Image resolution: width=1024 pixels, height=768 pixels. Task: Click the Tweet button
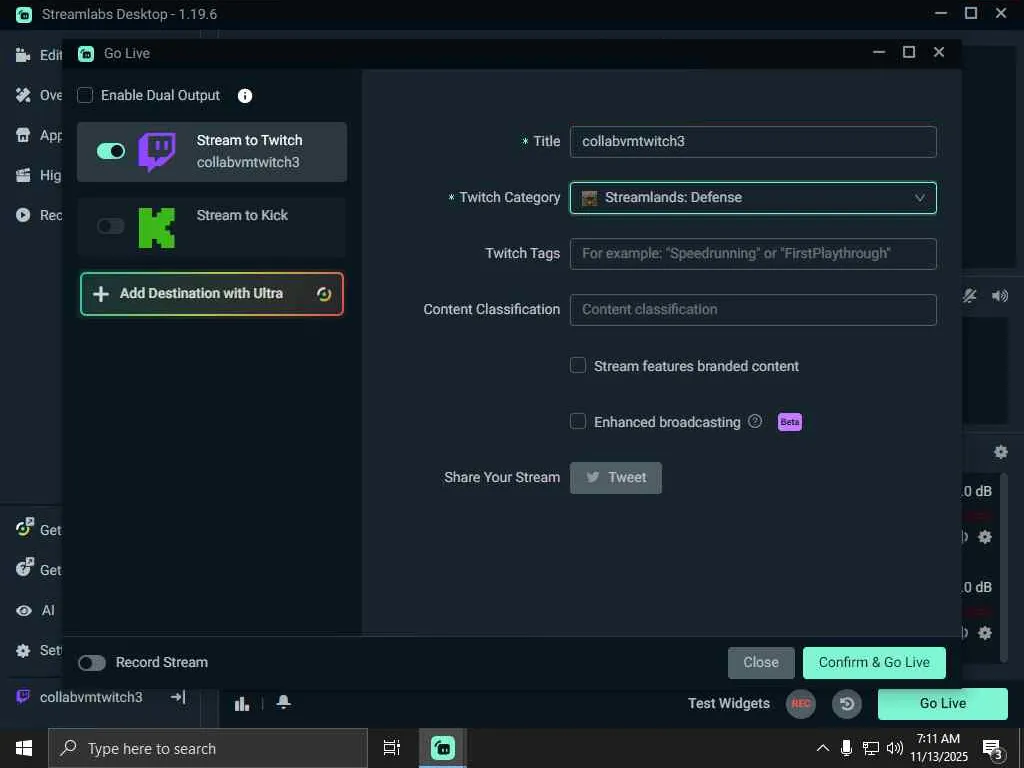[616, 478]
